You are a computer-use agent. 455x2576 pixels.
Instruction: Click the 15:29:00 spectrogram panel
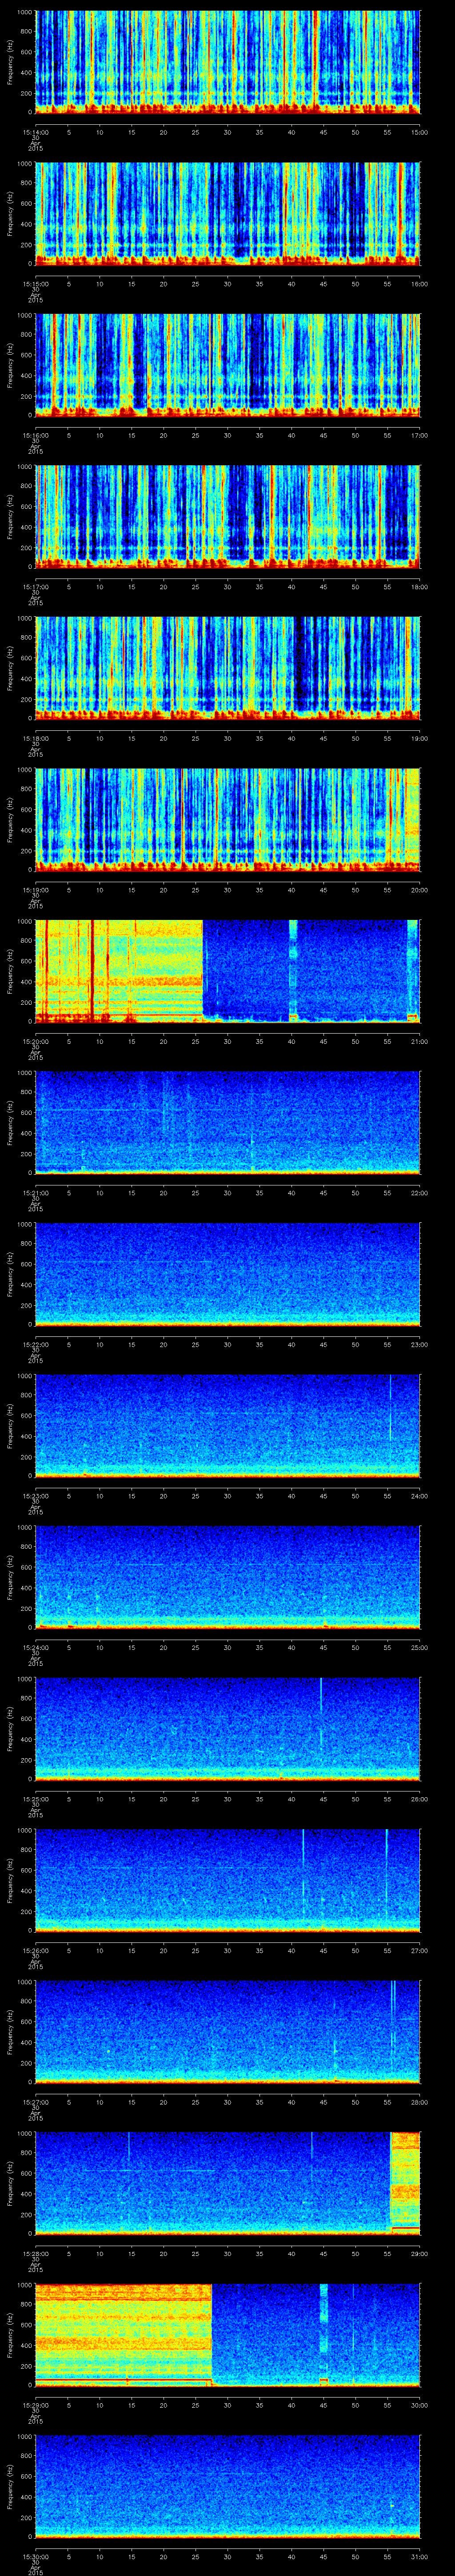coord(227,2335)
